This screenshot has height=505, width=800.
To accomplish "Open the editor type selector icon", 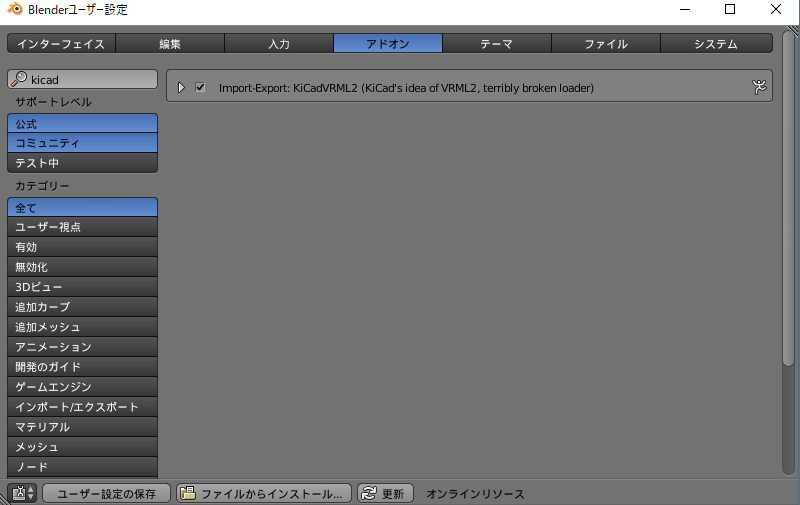I will click(x=22, y=493).
